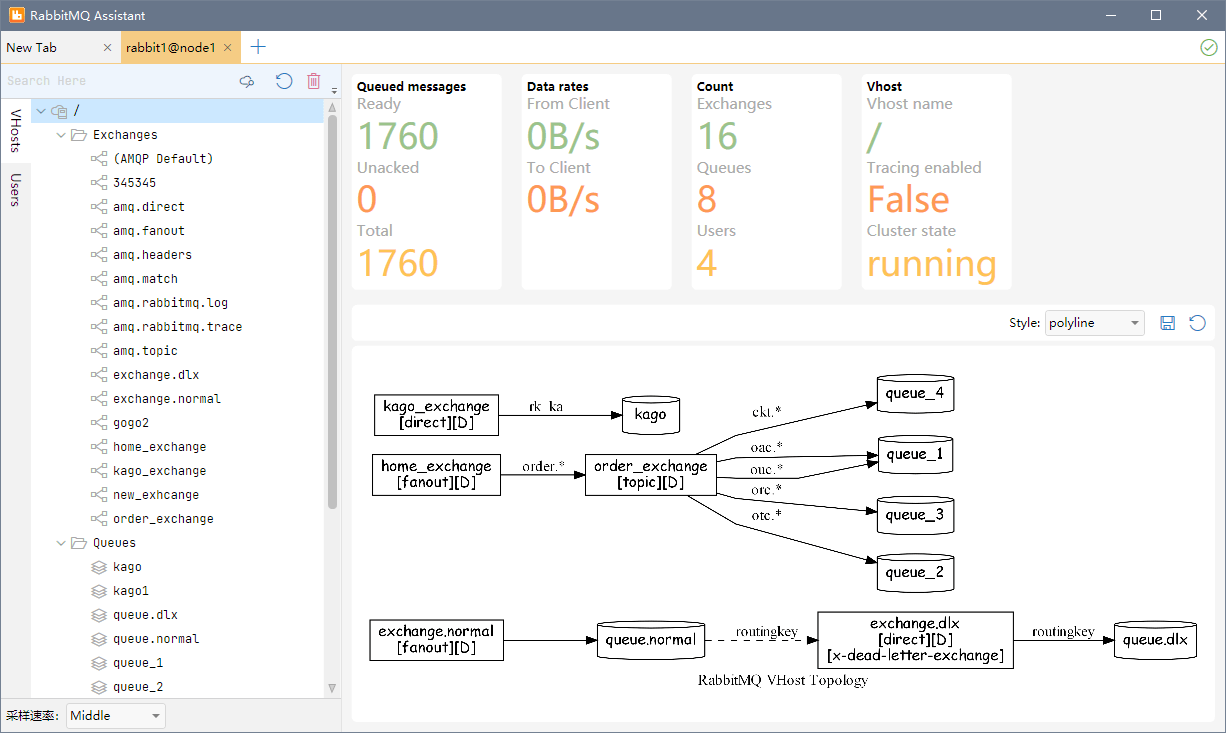Click the order_exchange topology node
The image size is (1226, 733).
pyautogui.click(x=650, y=474)
